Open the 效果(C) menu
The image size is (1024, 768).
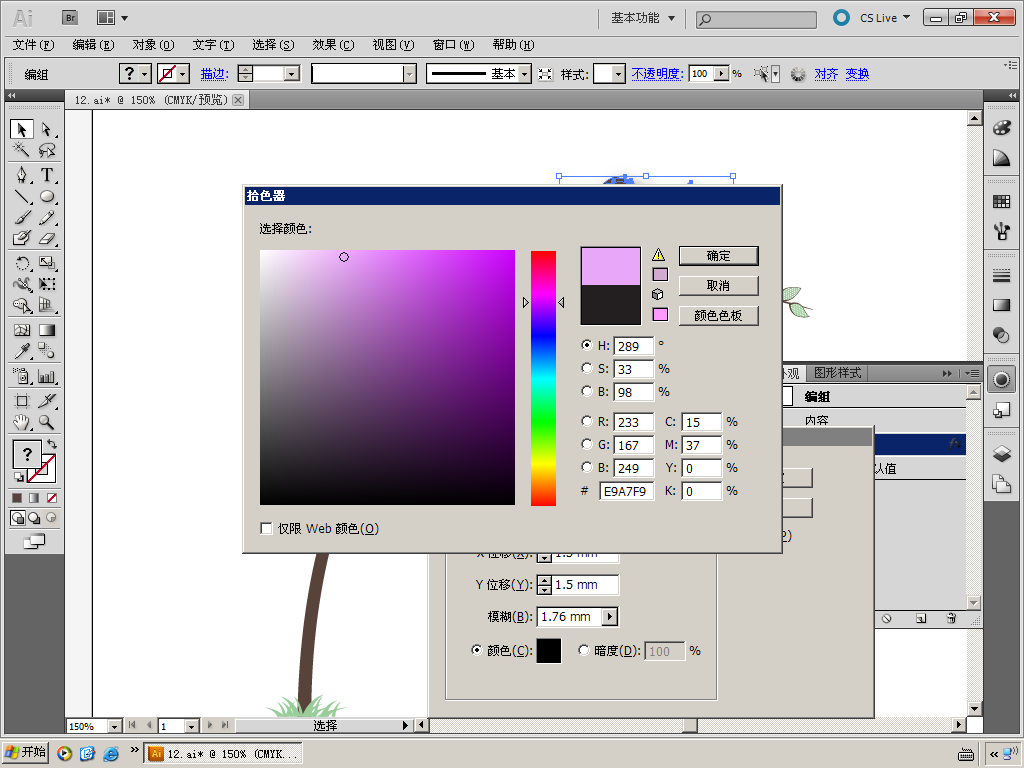point(333,45)
